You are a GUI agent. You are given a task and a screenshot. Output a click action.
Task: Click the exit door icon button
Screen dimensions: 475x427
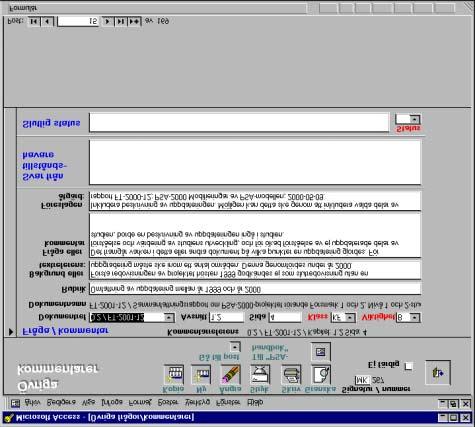(438, 372)
